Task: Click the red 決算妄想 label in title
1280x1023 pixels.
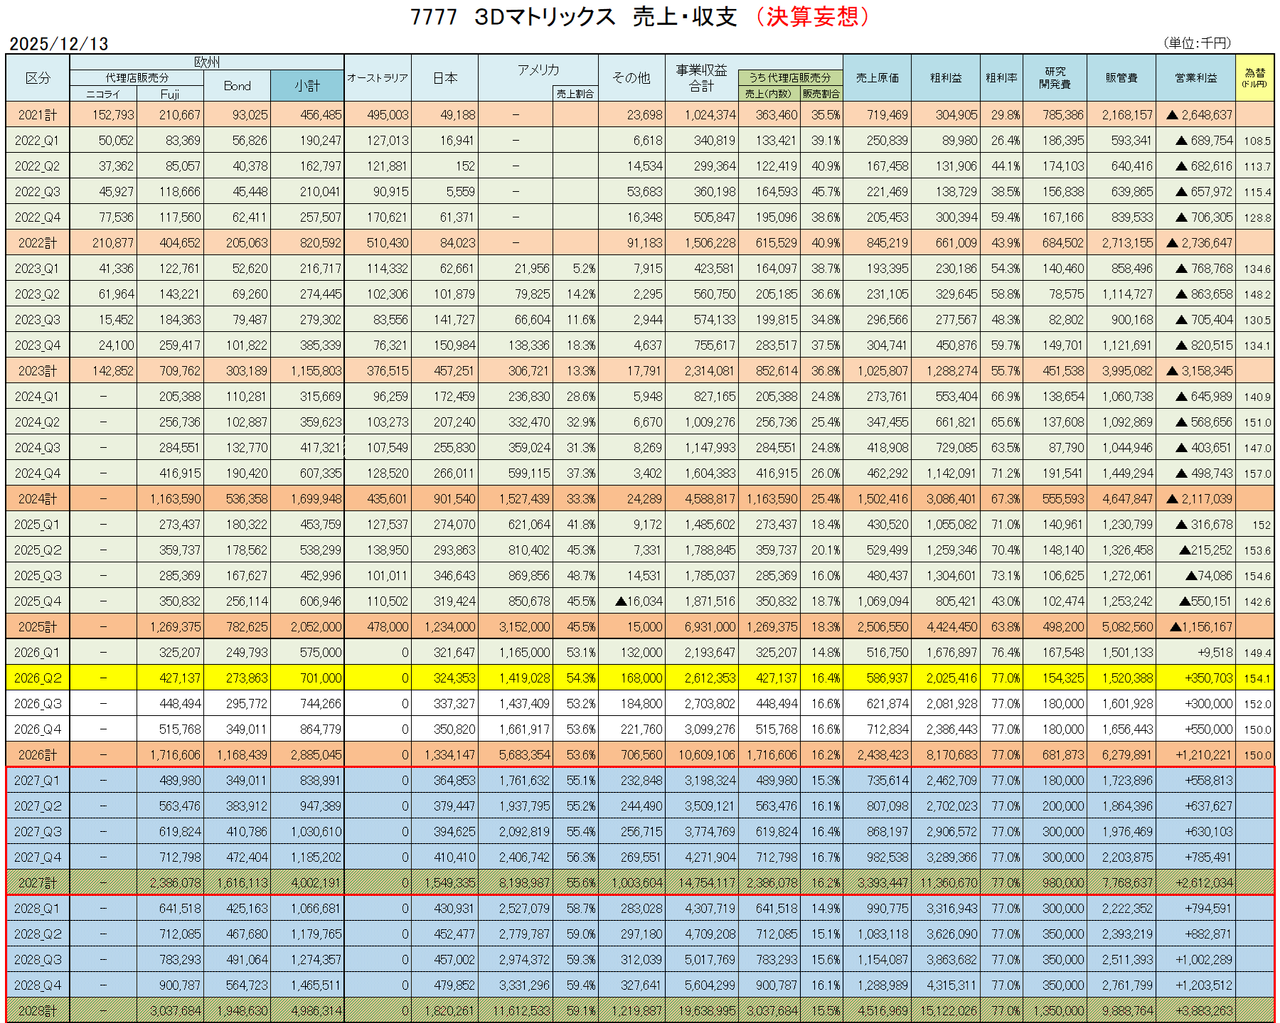Action: (x=812, y=17)
